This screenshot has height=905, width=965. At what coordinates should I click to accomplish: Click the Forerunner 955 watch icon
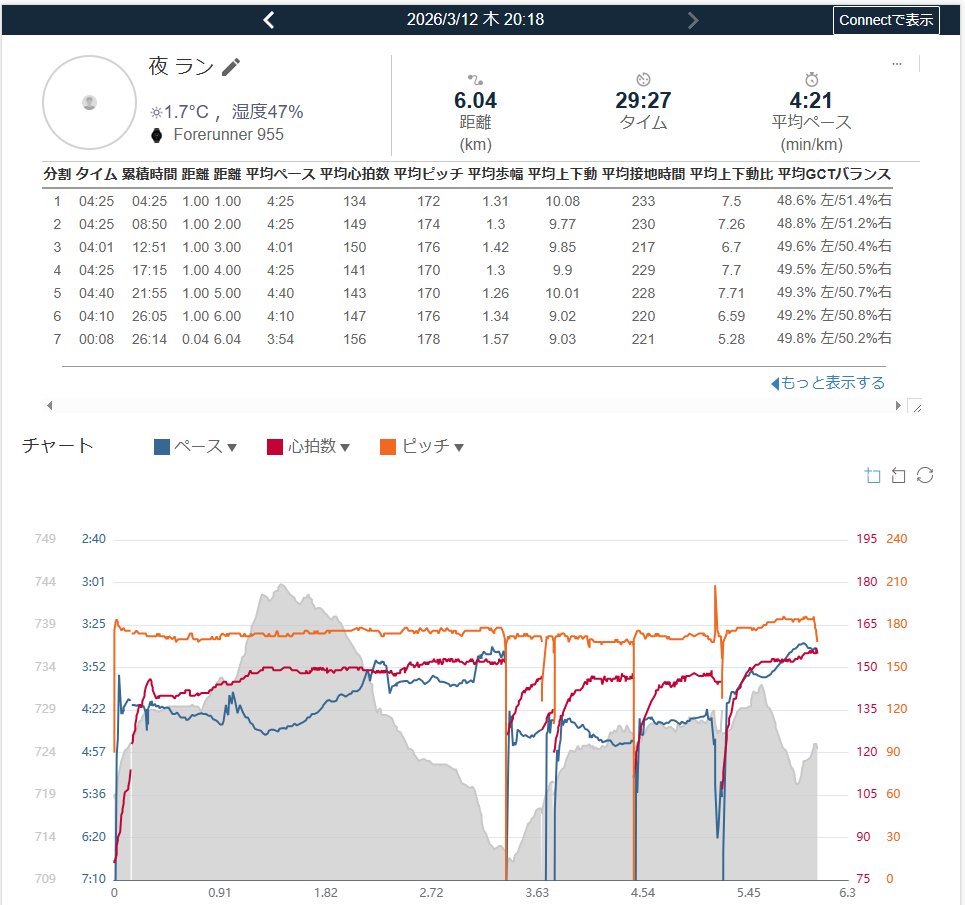point(157,135)
